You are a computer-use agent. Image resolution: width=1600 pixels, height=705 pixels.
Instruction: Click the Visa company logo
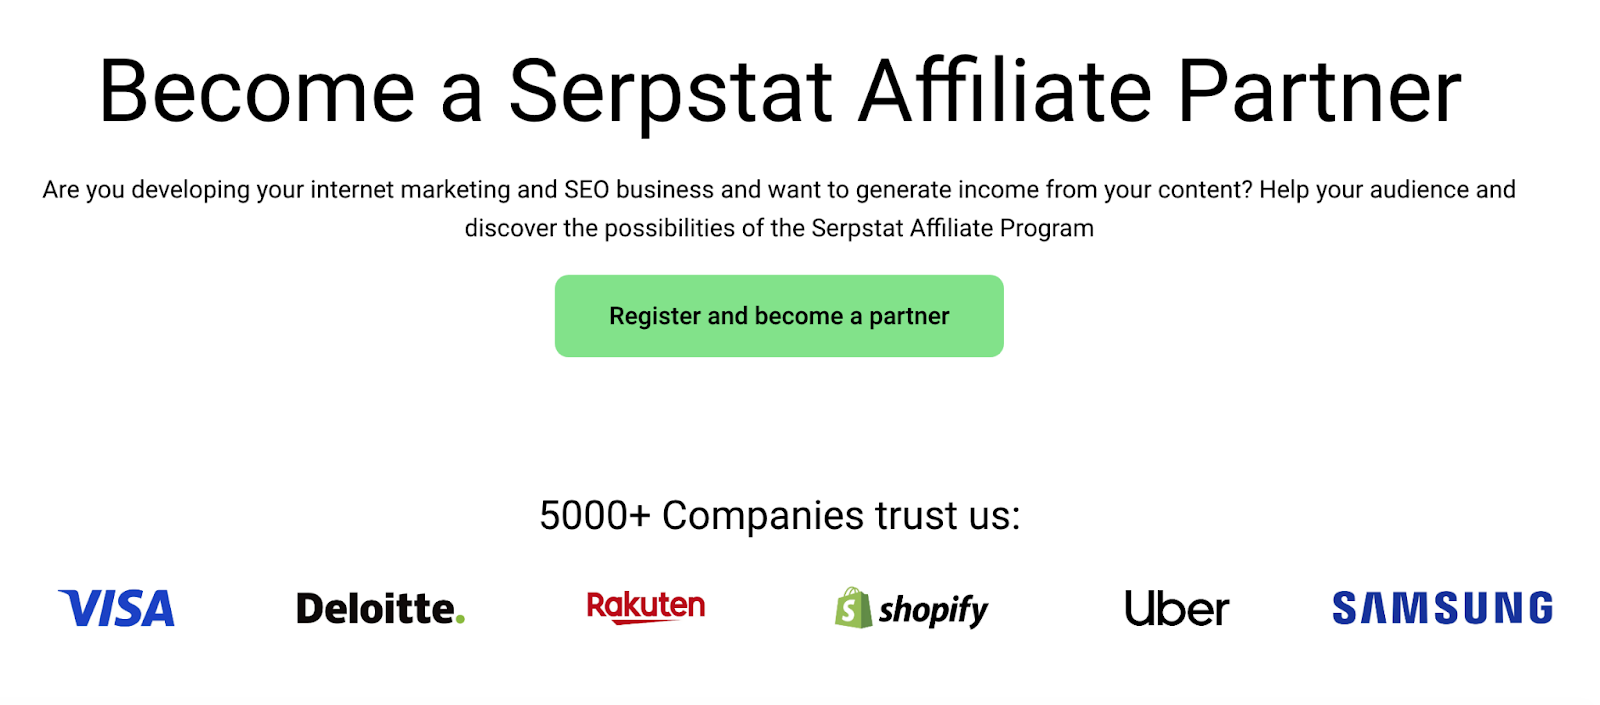coord(117,608)
